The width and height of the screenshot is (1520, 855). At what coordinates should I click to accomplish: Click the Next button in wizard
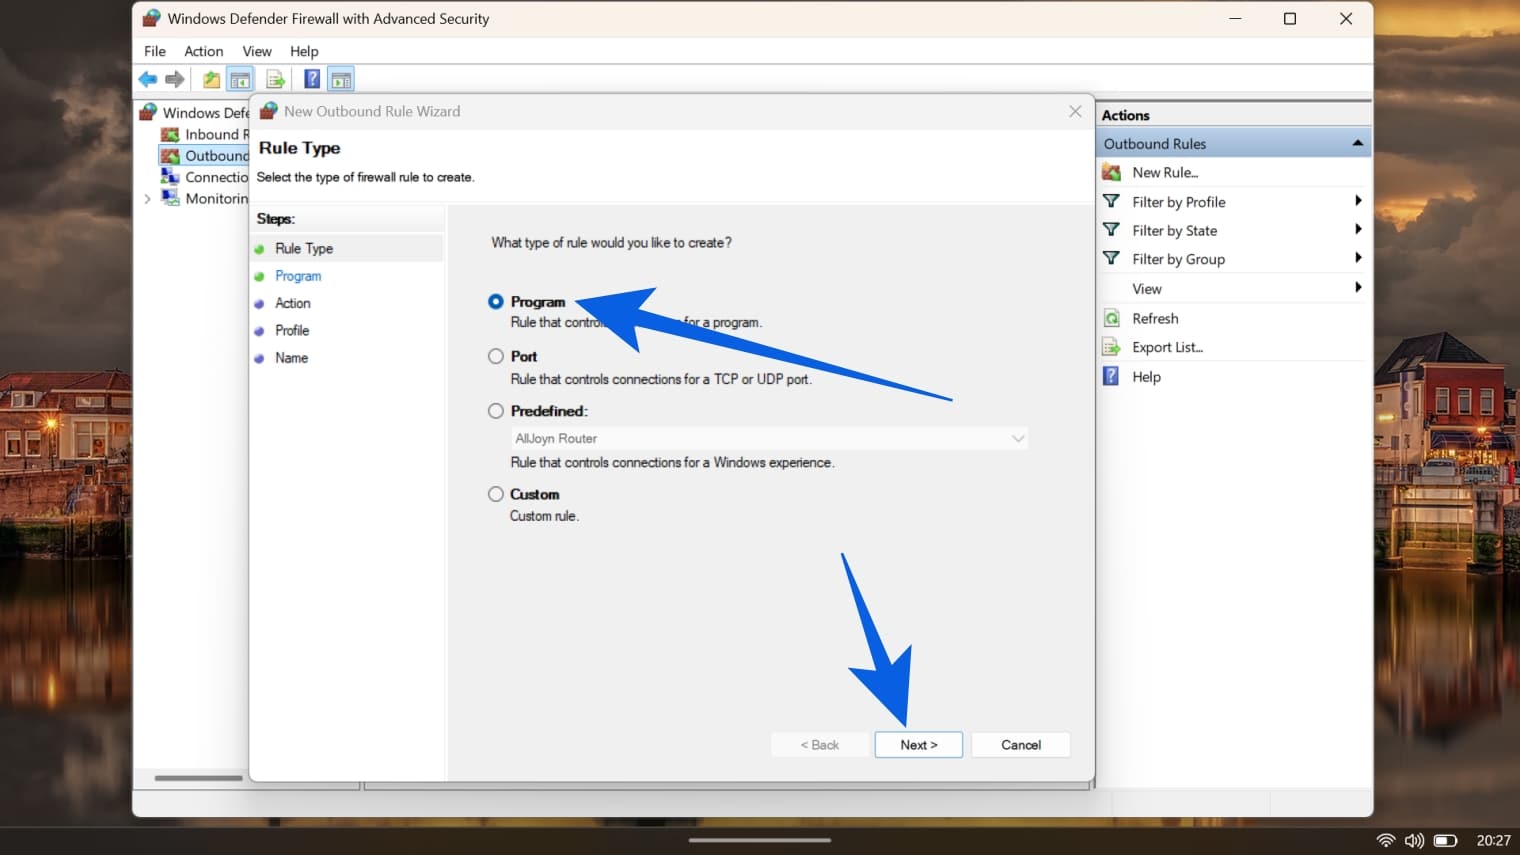tap(918, 745)
